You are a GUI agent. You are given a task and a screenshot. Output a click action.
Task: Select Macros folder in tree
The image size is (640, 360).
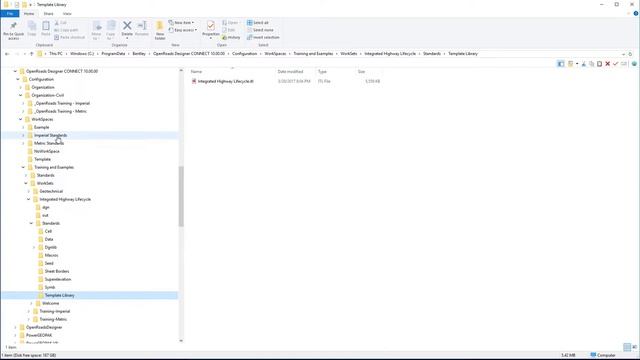coord(51,256)
